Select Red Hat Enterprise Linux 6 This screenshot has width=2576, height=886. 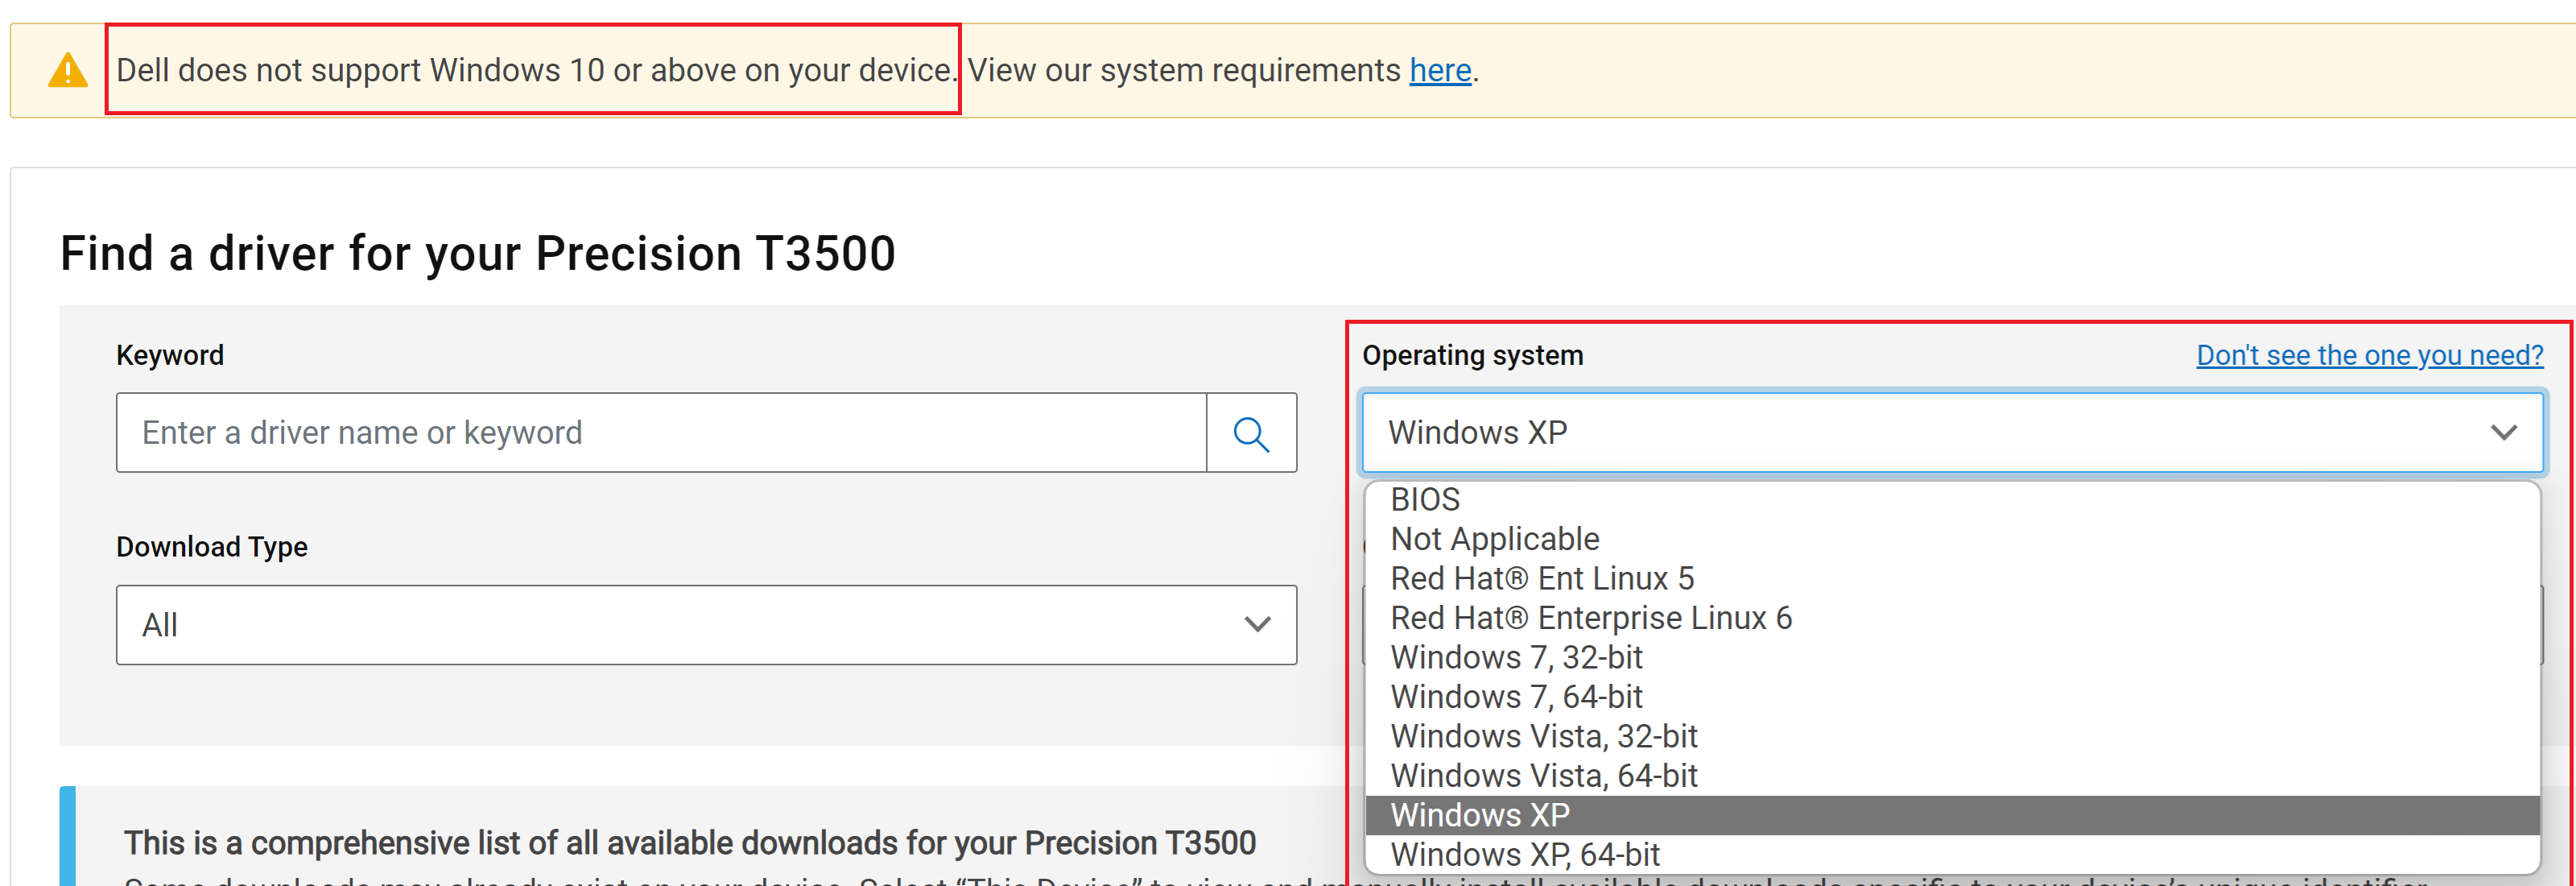(x=1952, y=618)
